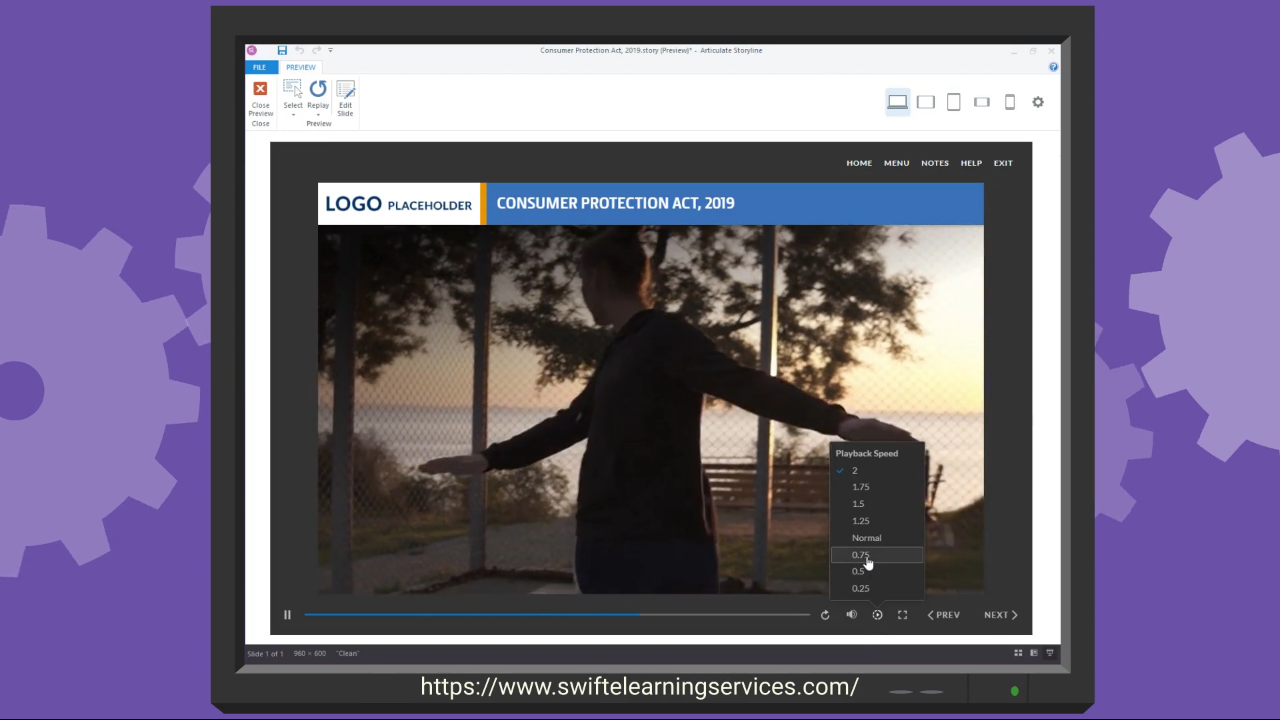
Task: Select the tablet portrait preview icon
Action: point(954,102)
